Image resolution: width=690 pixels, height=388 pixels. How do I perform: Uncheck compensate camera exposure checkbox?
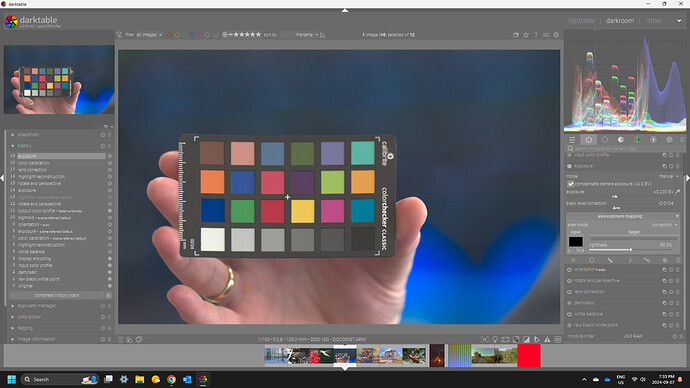(x=570, y=184)
